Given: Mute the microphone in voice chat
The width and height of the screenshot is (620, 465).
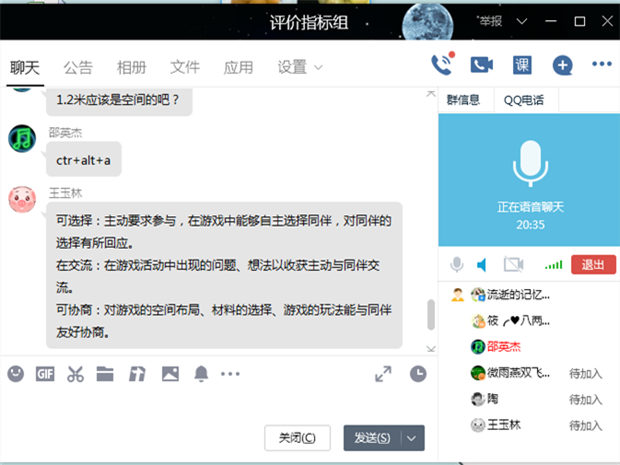Looking at the screenshot, I should pyautogui.click(x=457, y=265).
